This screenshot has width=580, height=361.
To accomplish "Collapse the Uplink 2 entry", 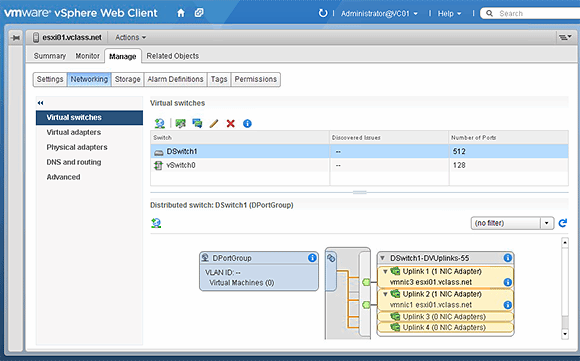I will click(385, 294).
